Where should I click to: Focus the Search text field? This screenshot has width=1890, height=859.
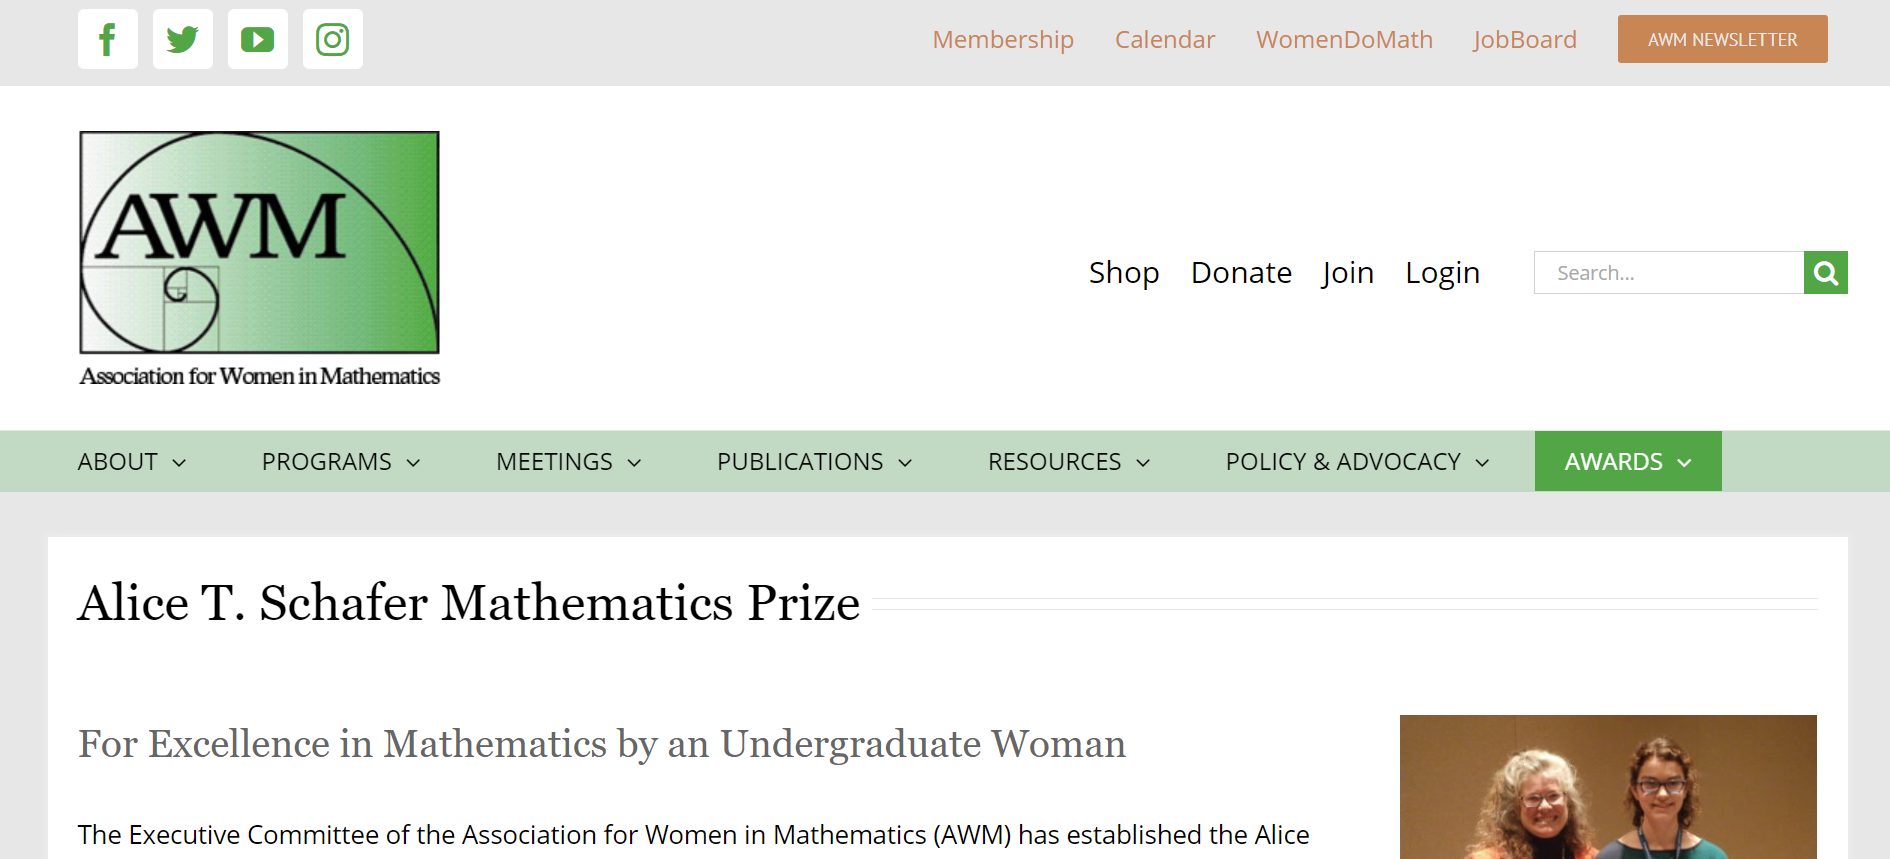[1668, 273]
